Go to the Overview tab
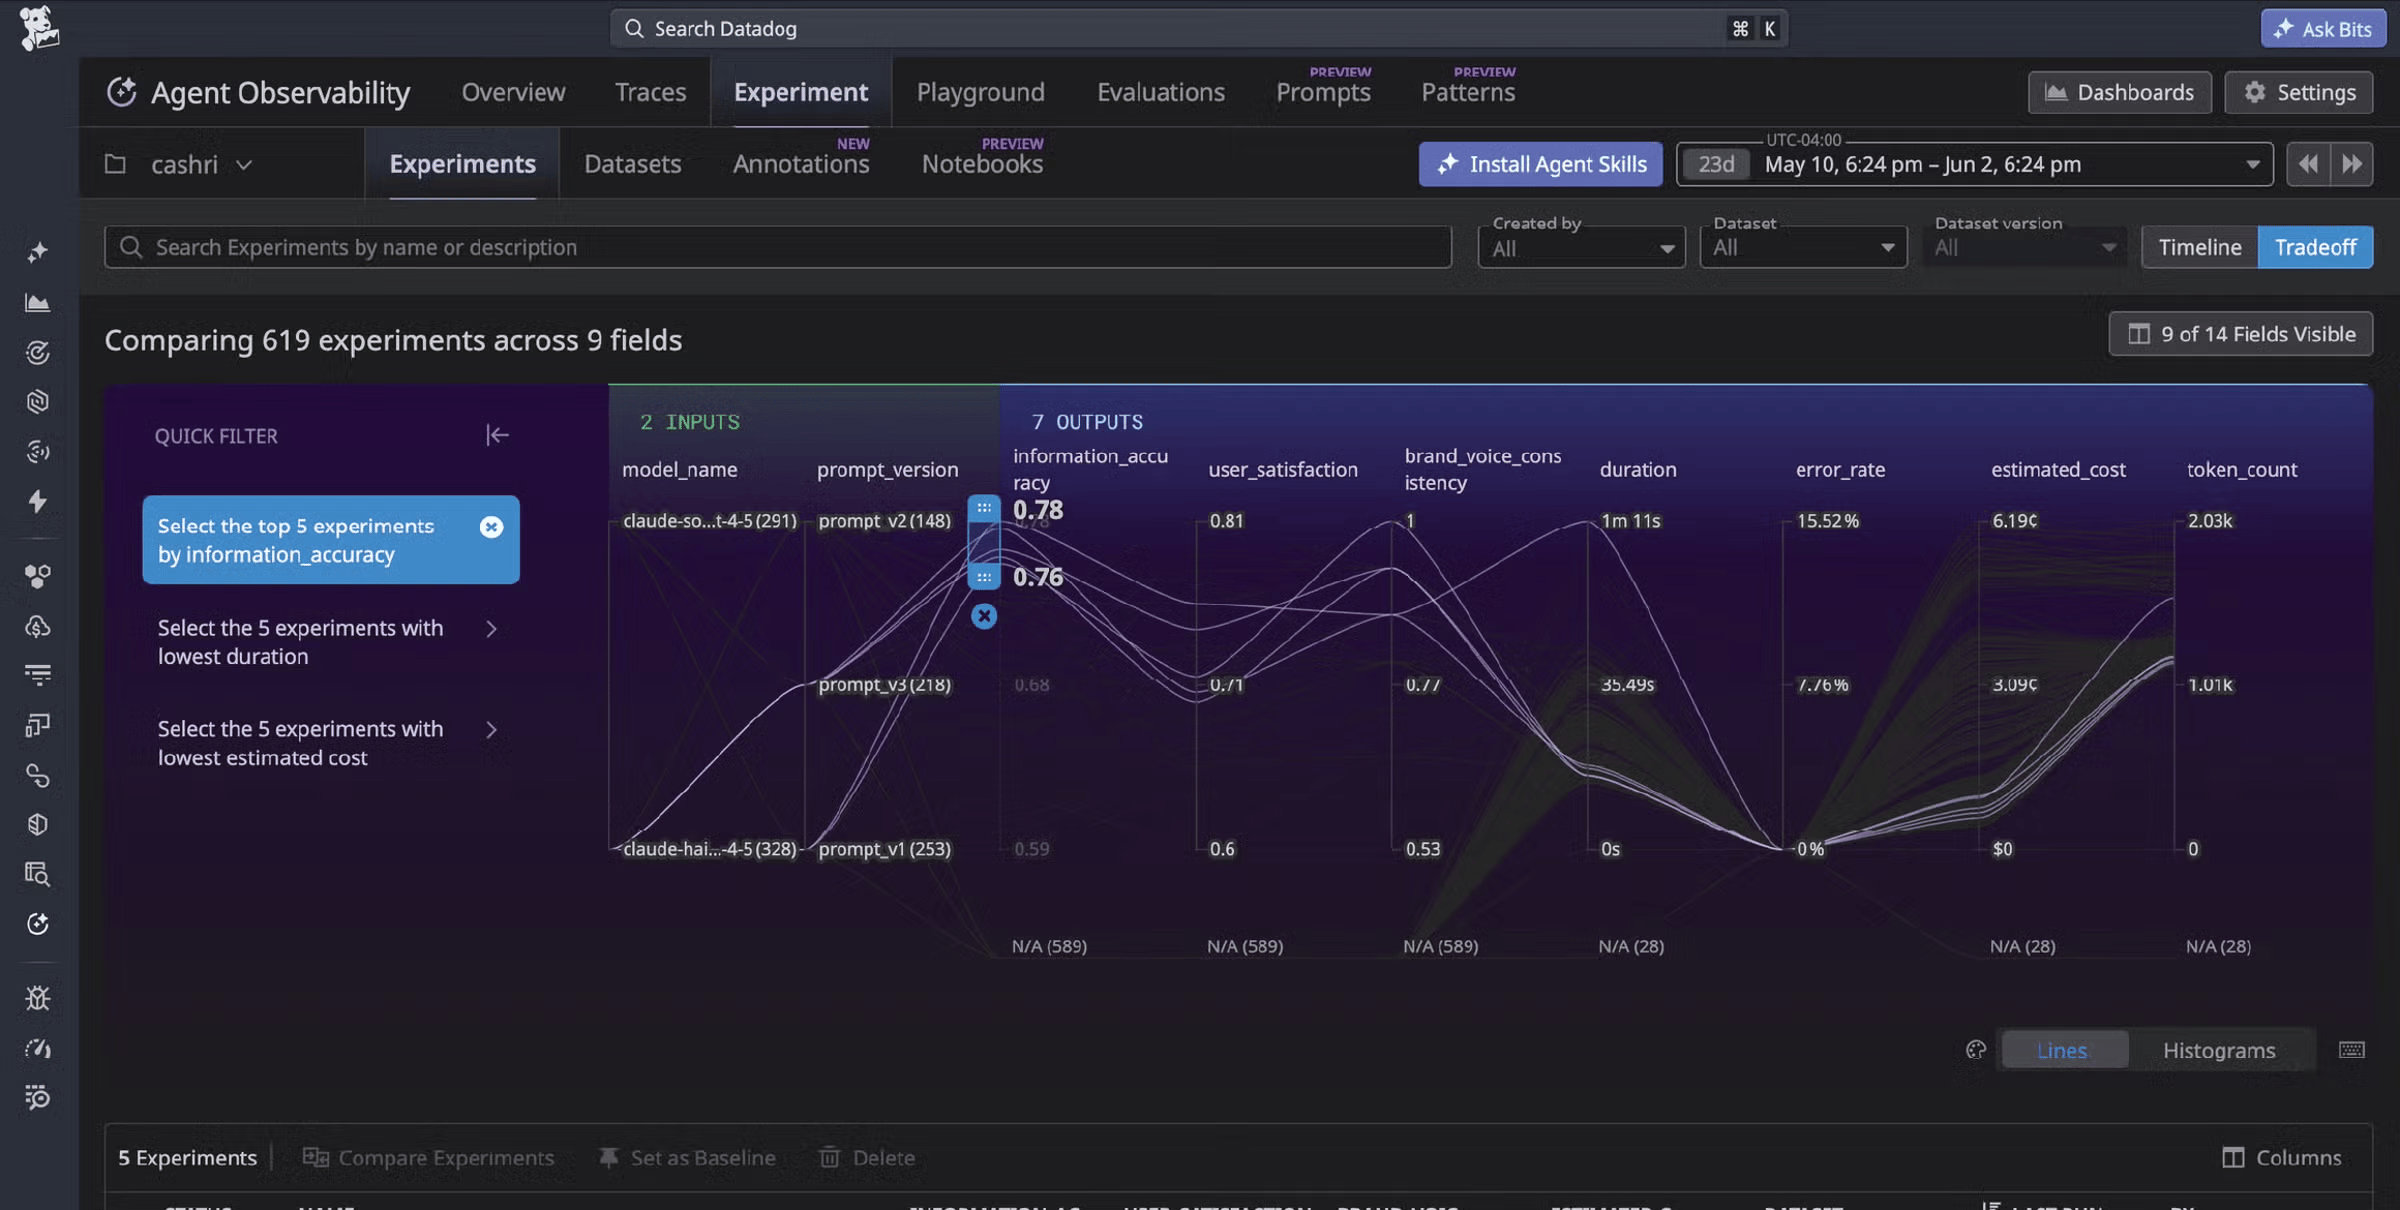This screenshot has height=1210, width=2400. tap(513, 92)
